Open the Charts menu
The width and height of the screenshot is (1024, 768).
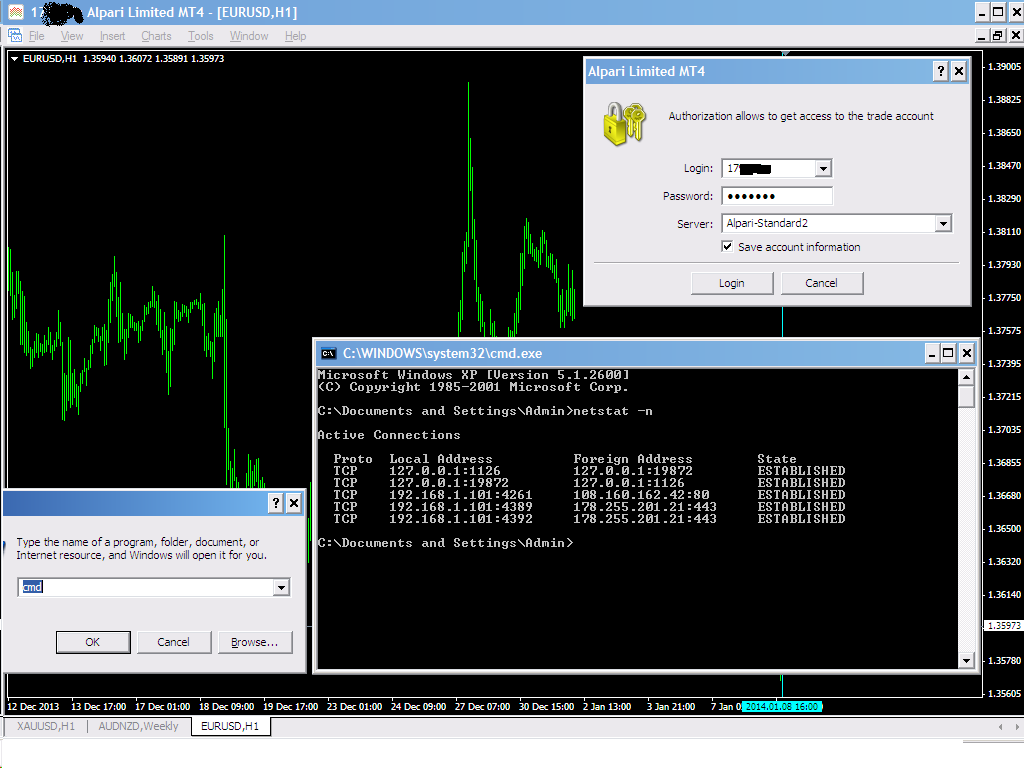[x=156, y=36]
